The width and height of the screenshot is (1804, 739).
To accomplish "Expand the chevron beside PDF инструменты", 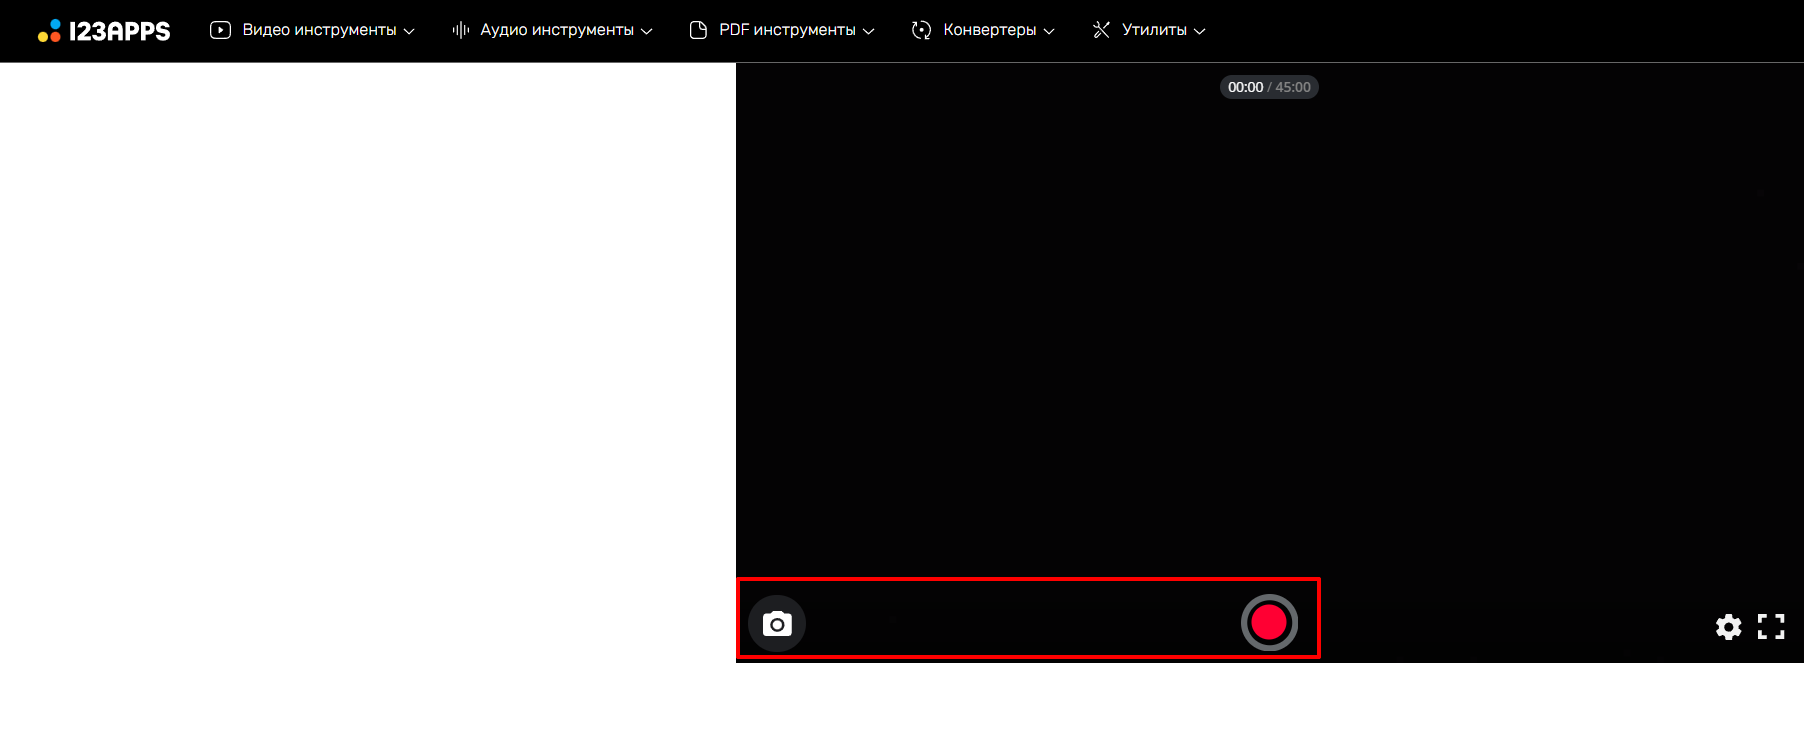I will pos(869,31).
